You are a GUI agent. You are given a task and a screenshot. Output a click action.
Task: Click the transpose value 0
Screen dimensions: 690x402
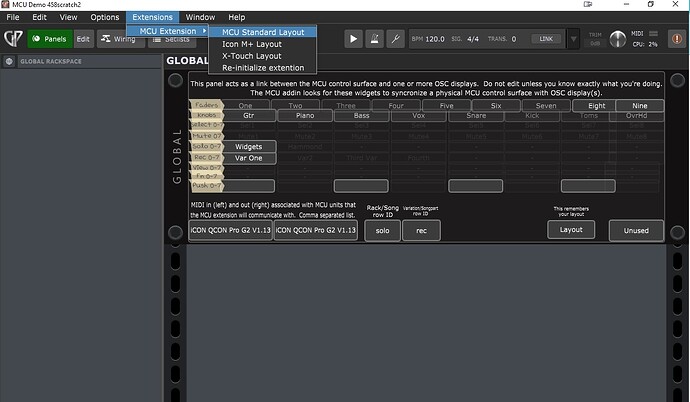[x=514, y=39]
